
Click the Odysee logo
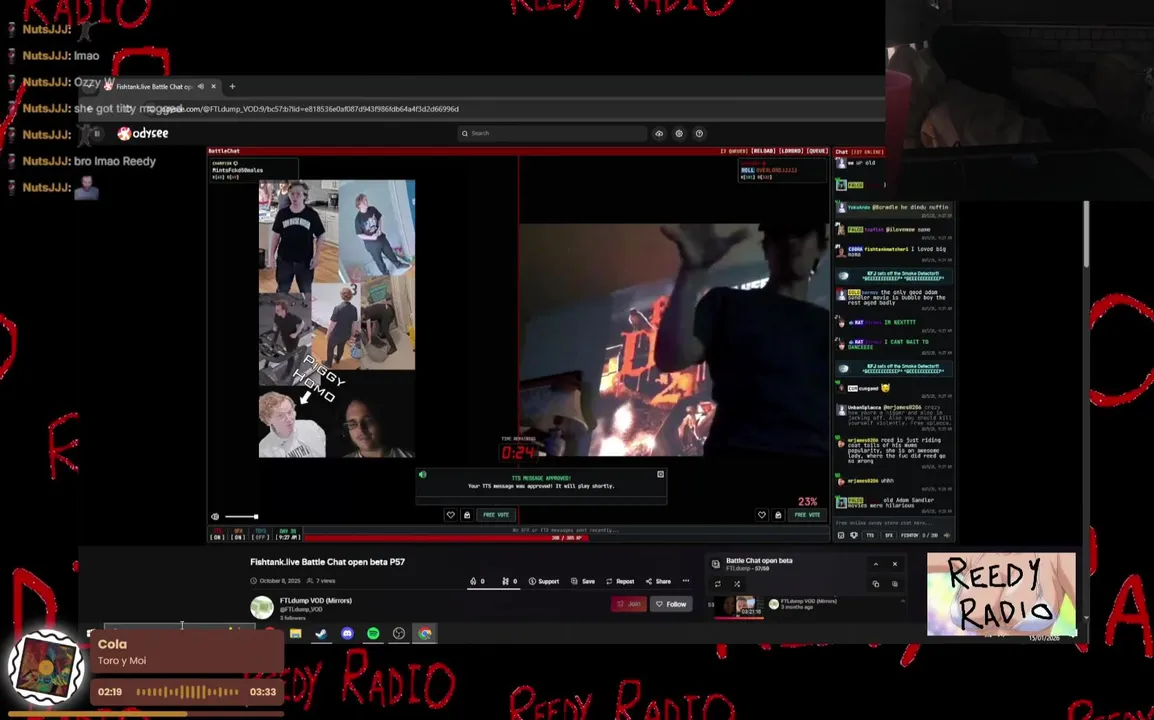click(x=144, y=133)
